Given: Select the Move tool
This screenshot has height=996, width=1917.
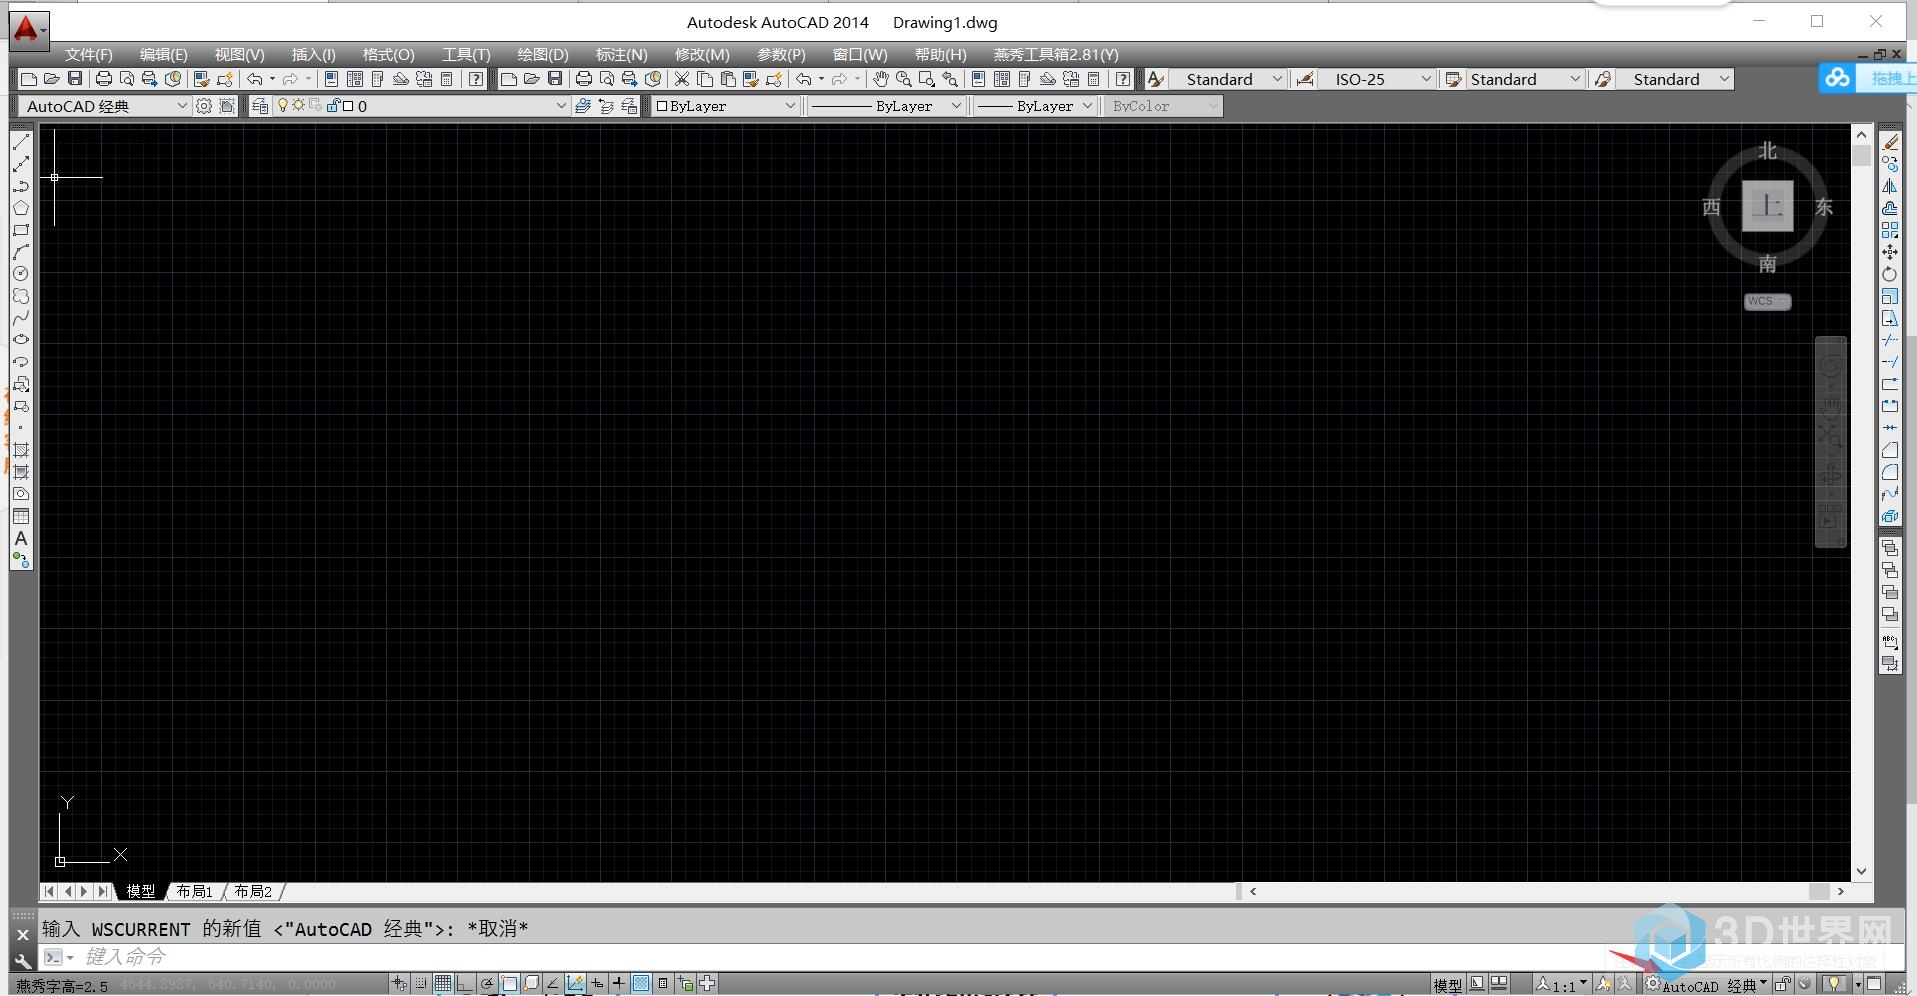Looking at the screenshot, I should [1890, 252].
